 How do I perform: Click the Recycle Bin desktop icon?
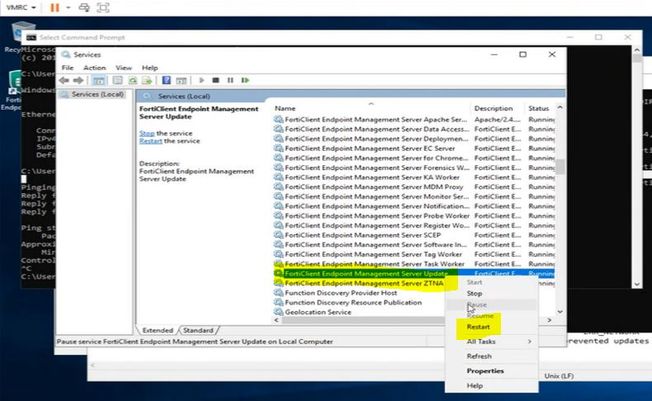[19, 38]
